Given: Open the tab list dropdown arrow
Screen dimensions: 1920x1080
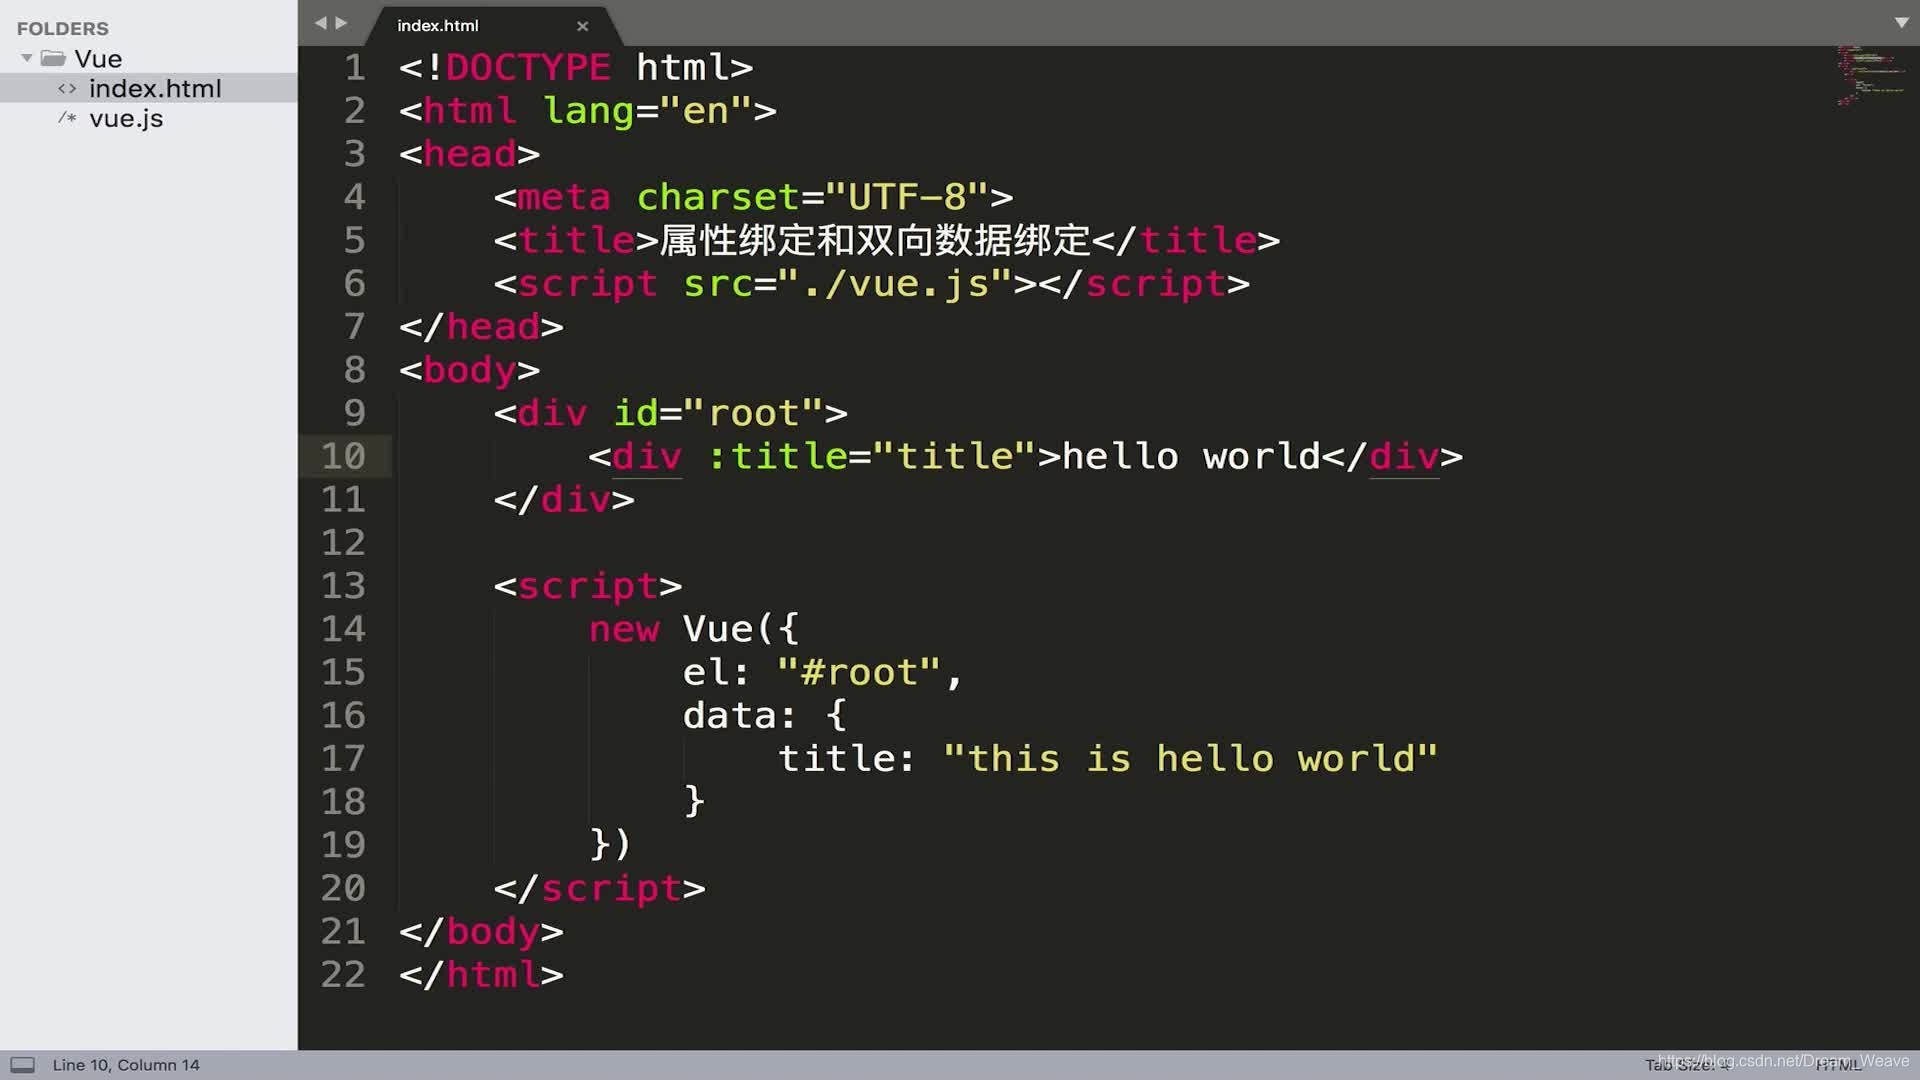Looking at the screenshot, I should (x=1901, y=22).
